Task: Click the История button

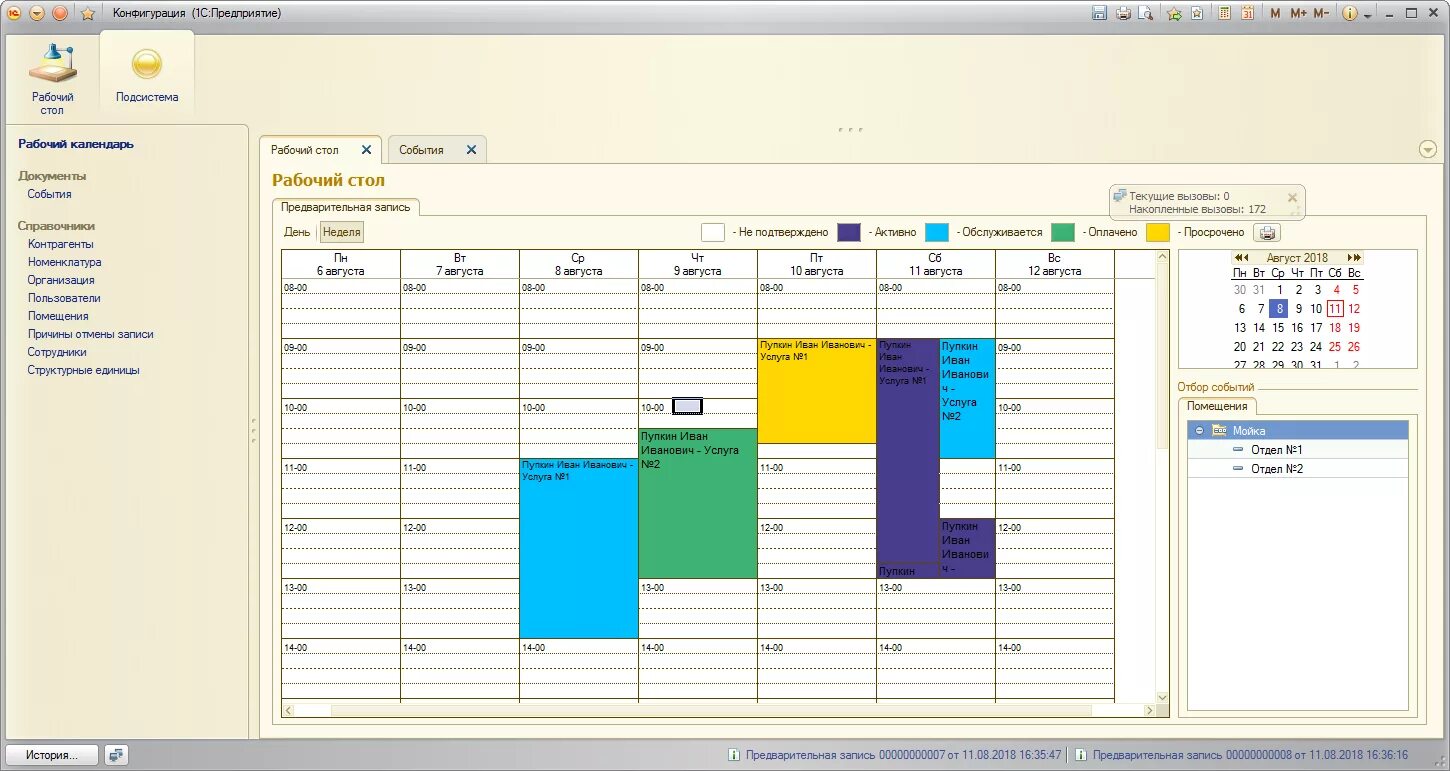Action: (52, 755)
